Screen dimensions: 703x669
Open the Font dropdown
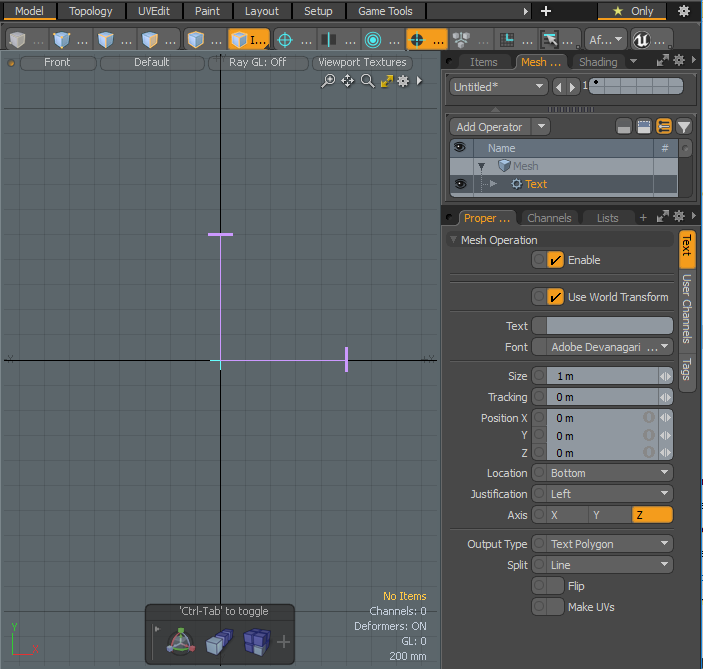tap(610, 347)
